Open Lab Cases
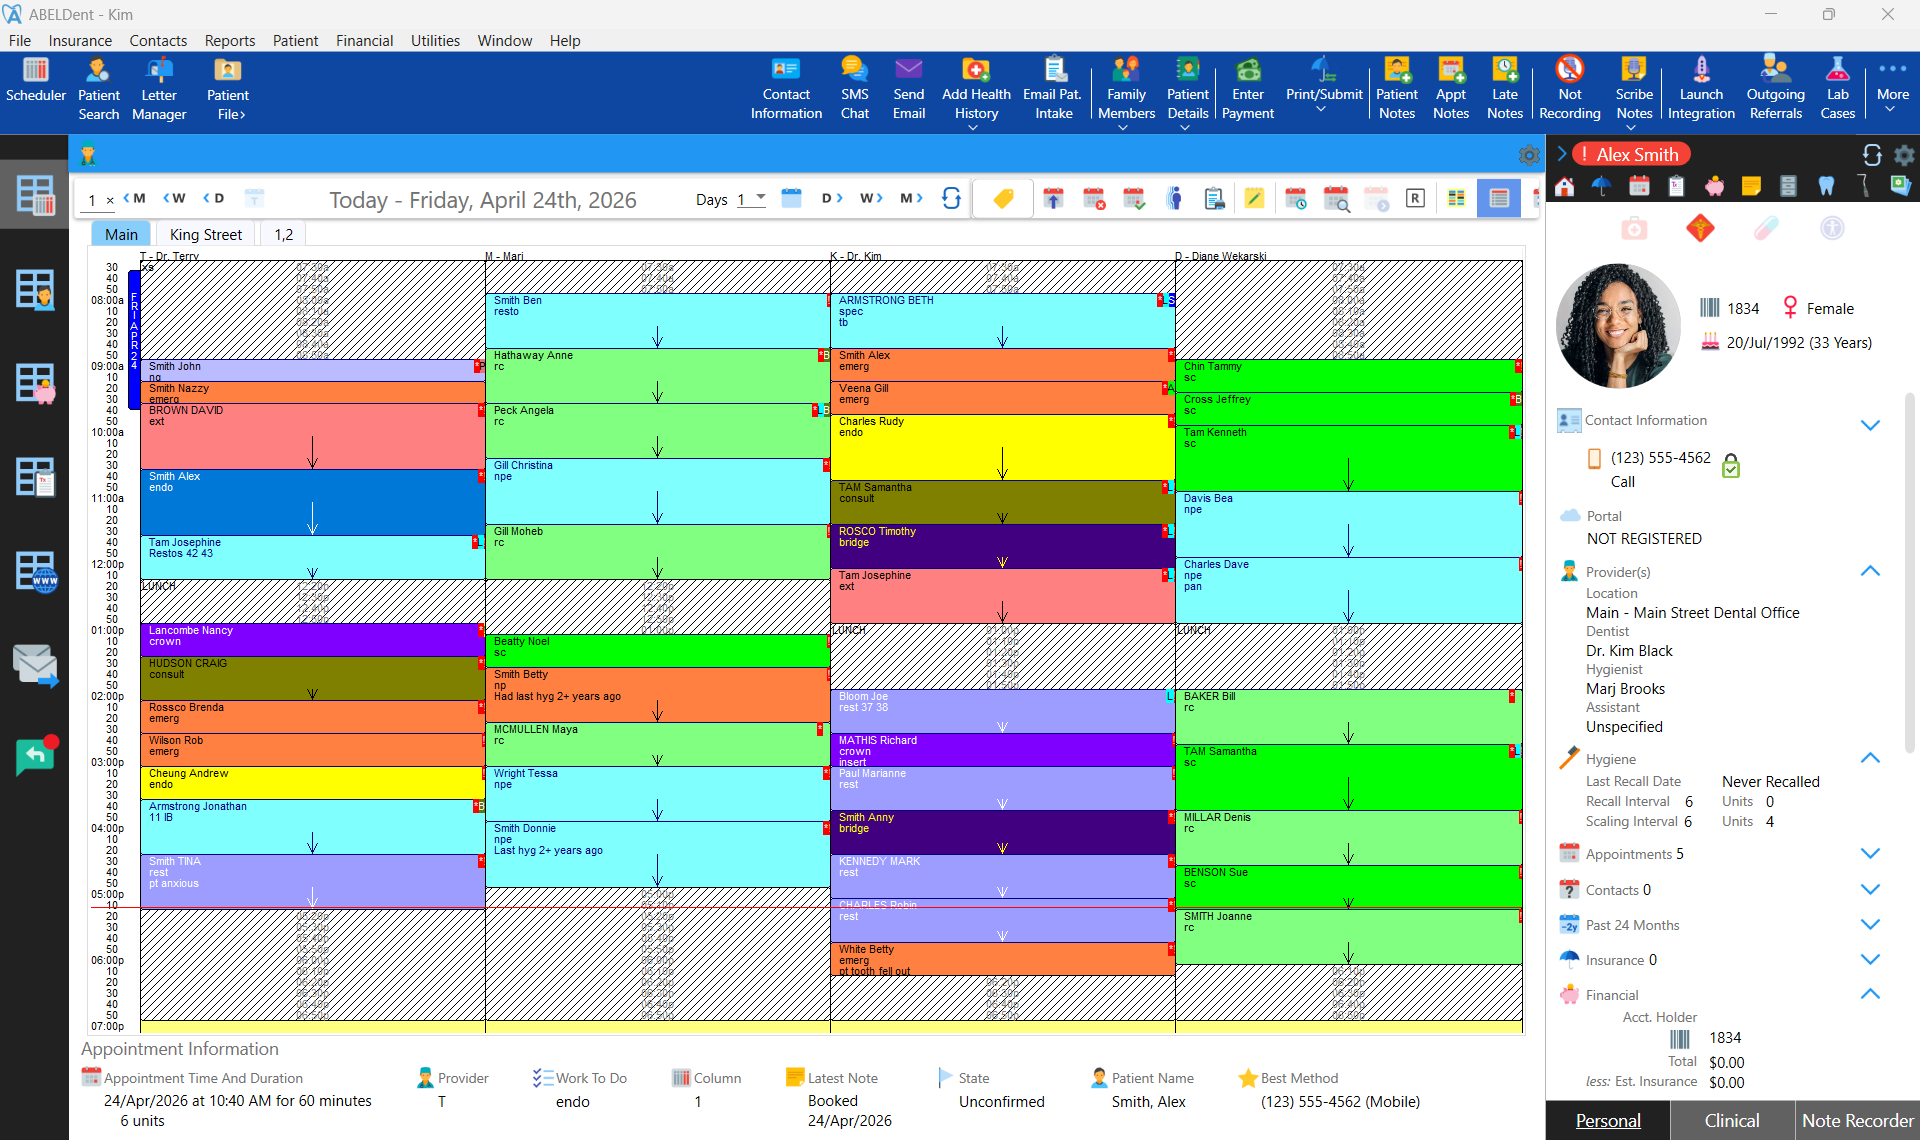1920x1140 pixels. (1838, 88)
